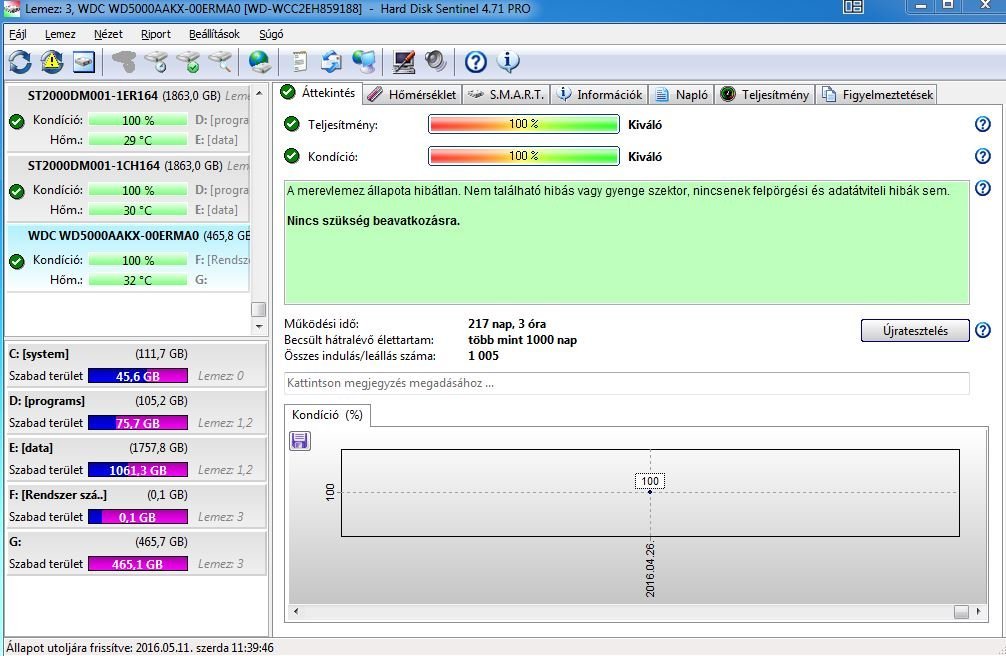Switch to the Áttekintés tab
This screenshot has height=656, width=1006.
coord(319,93)
